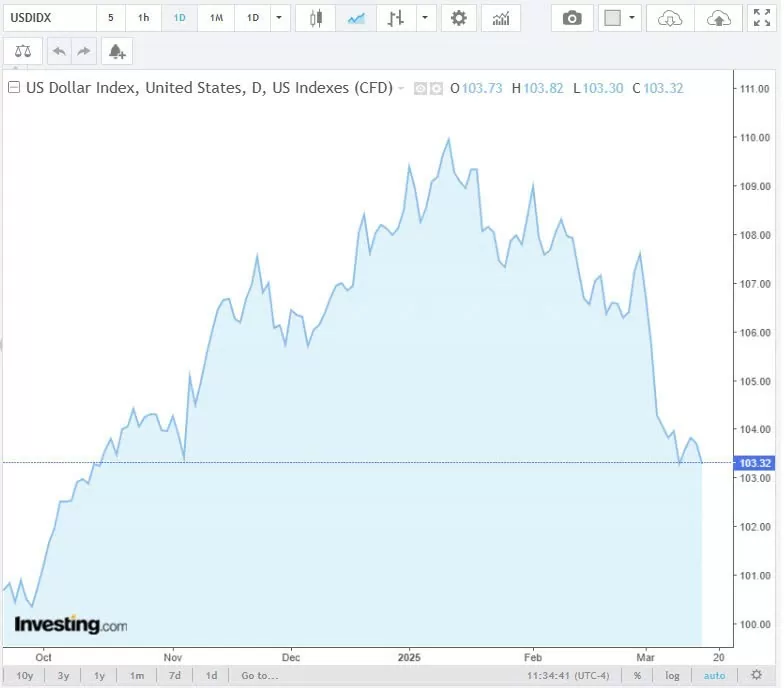Take a chart snapshot with camera icon
784x688 pixels.
(572, 18)
